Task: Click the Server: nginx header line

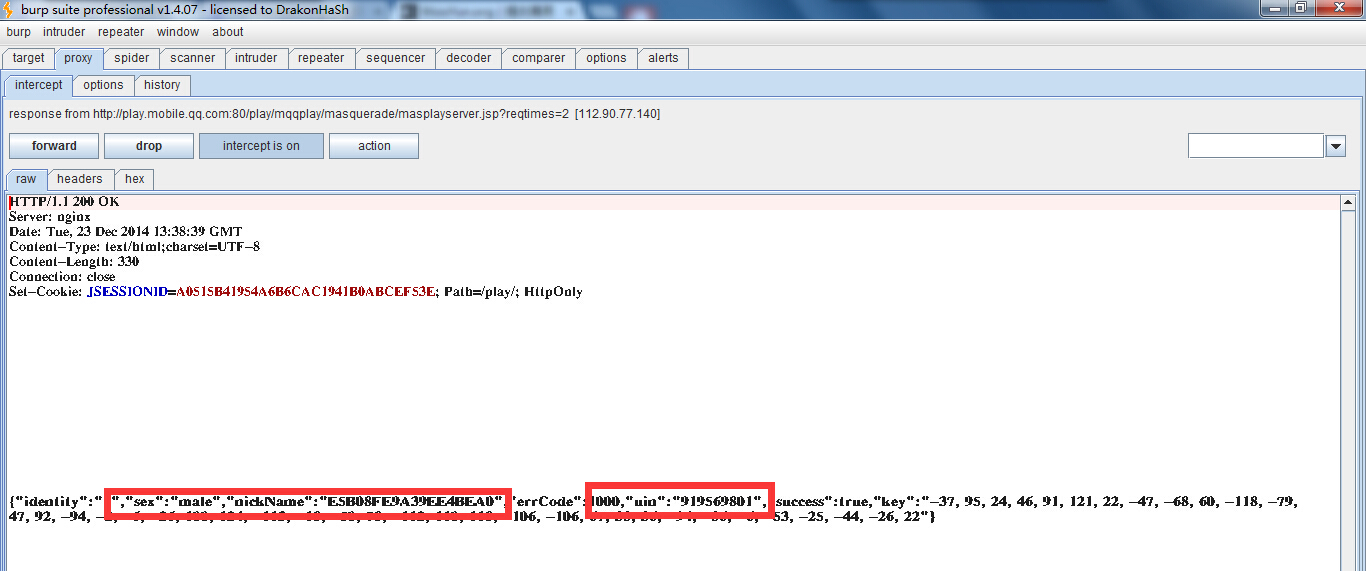Action: (50, 217)
